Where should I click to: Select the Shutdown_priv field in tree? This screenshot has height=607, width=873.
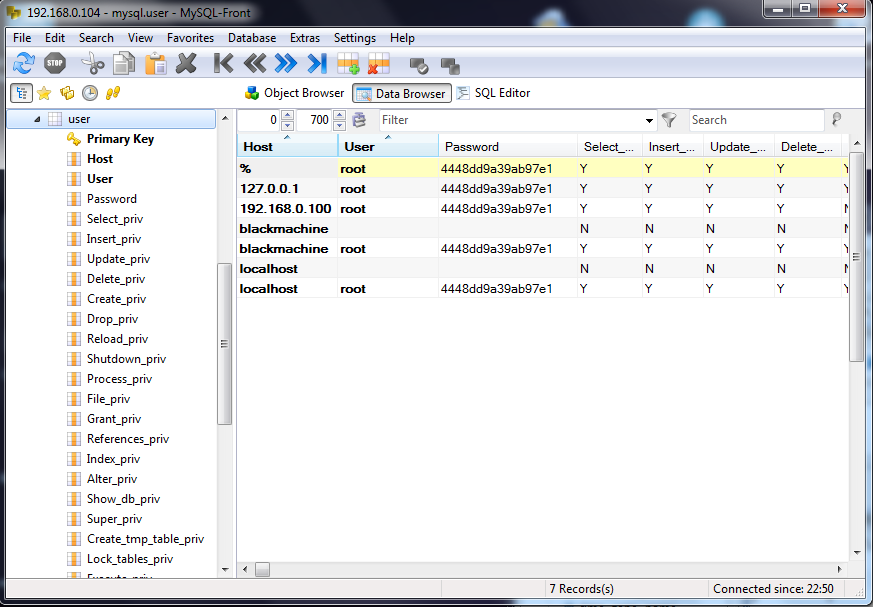point(126,359)
